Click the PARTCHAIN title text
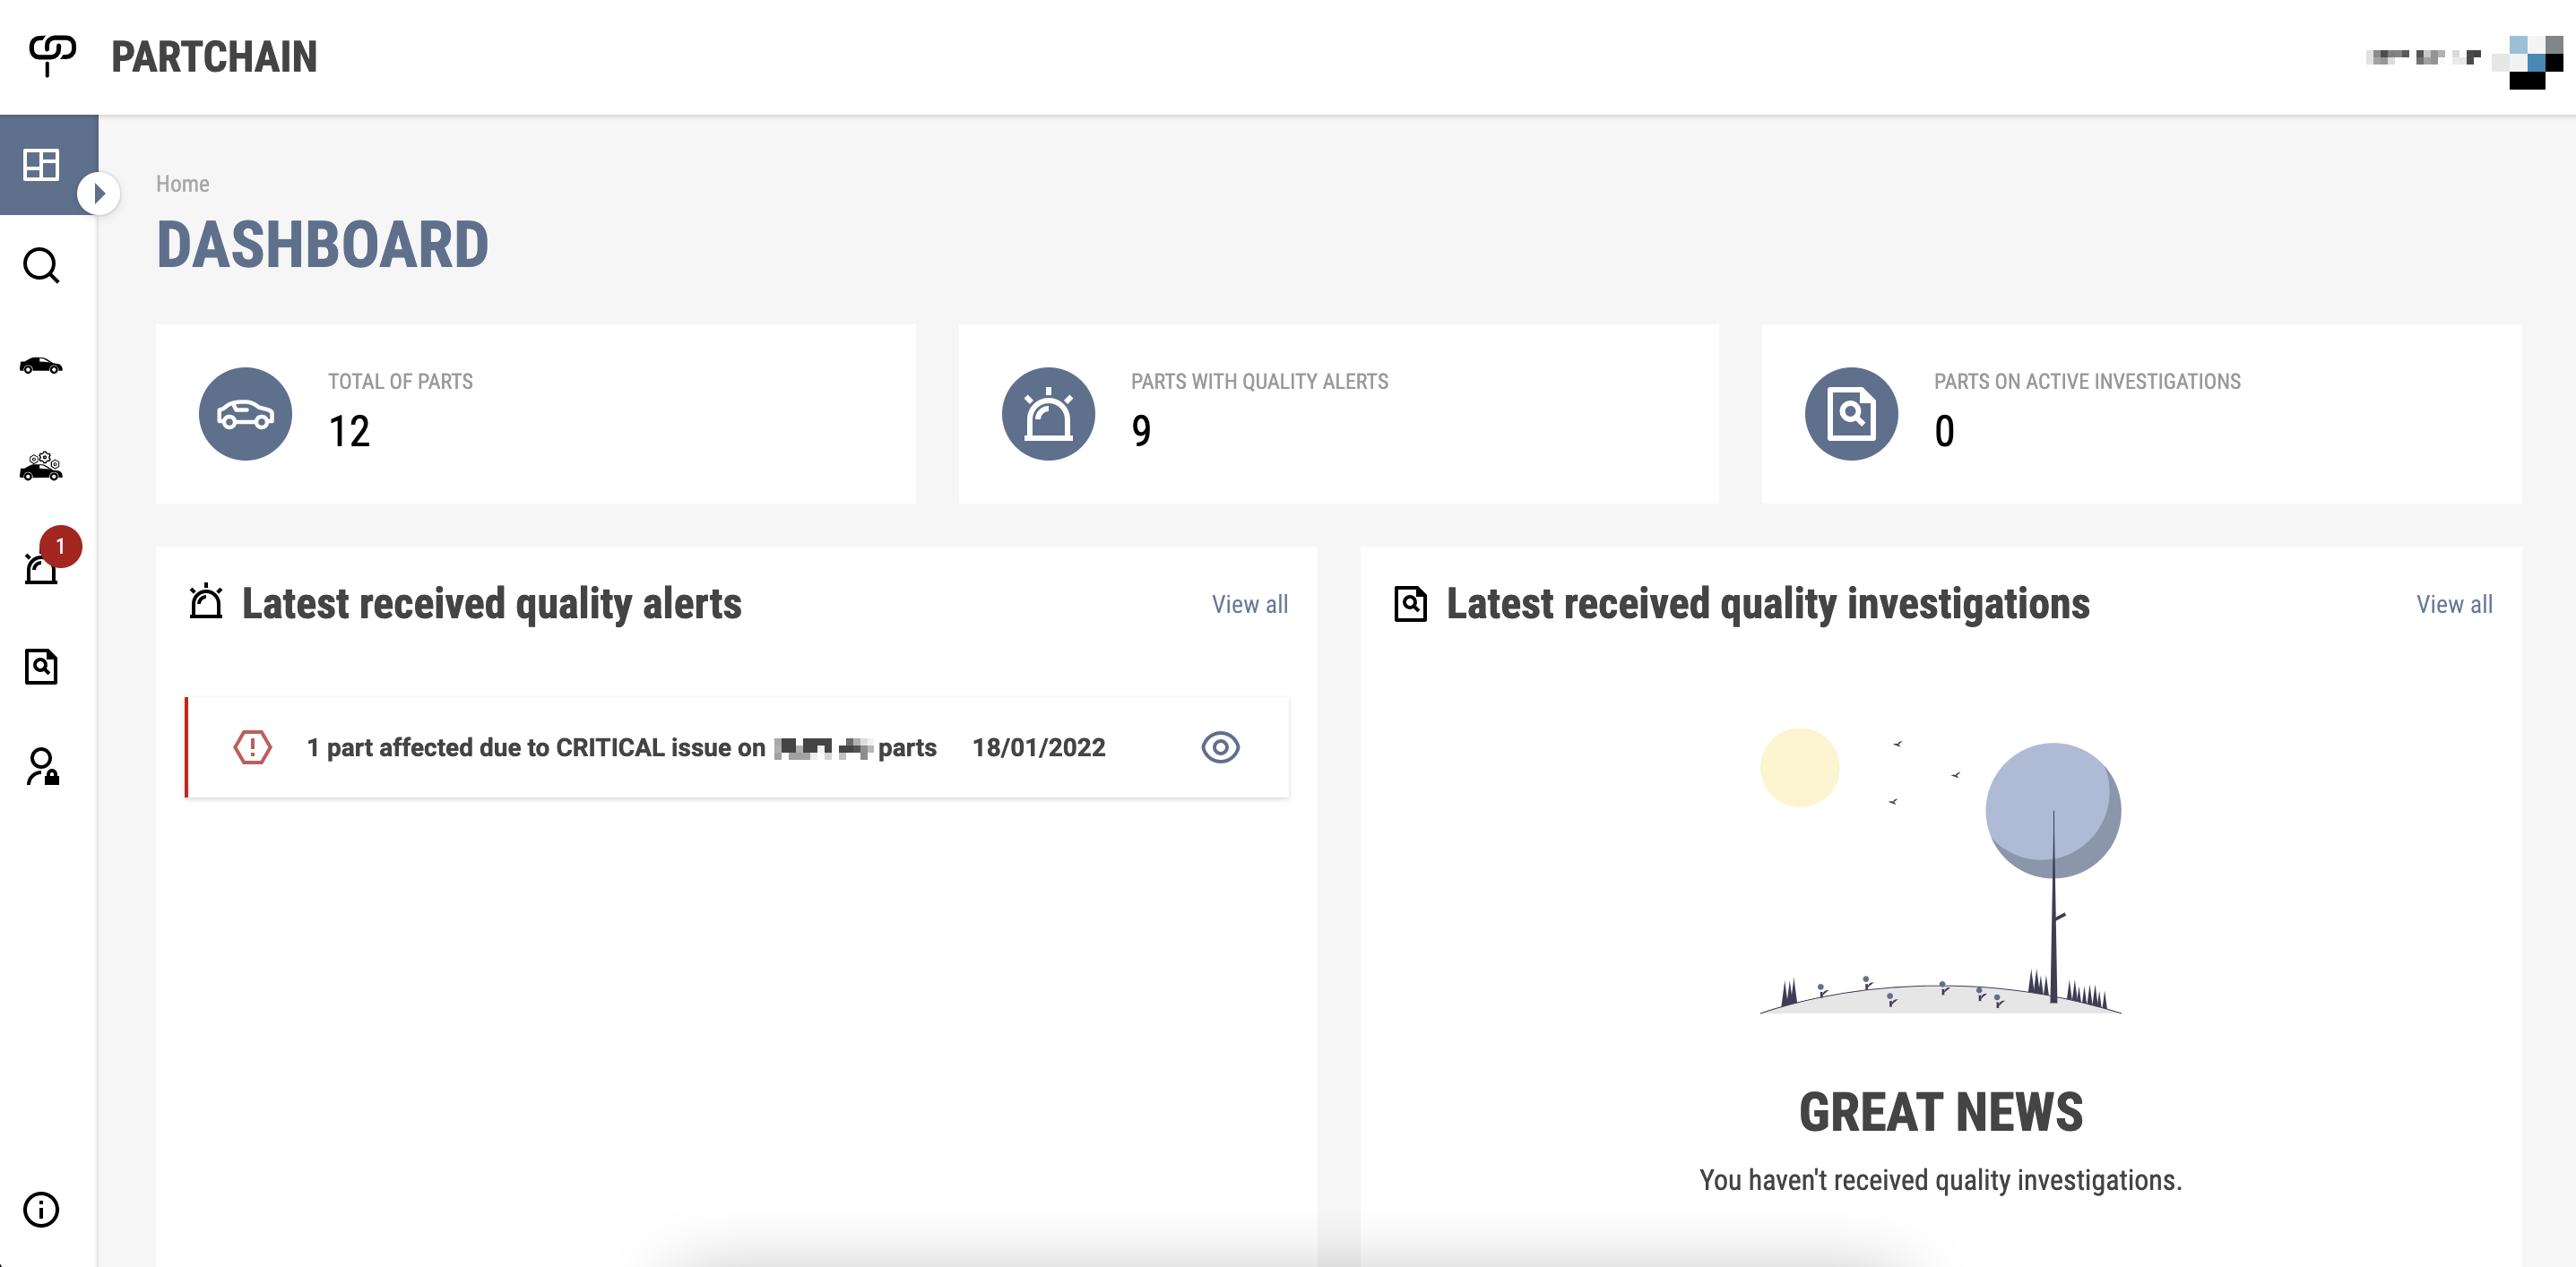The image size is (2576, 1267). click(x=214, y=57)
